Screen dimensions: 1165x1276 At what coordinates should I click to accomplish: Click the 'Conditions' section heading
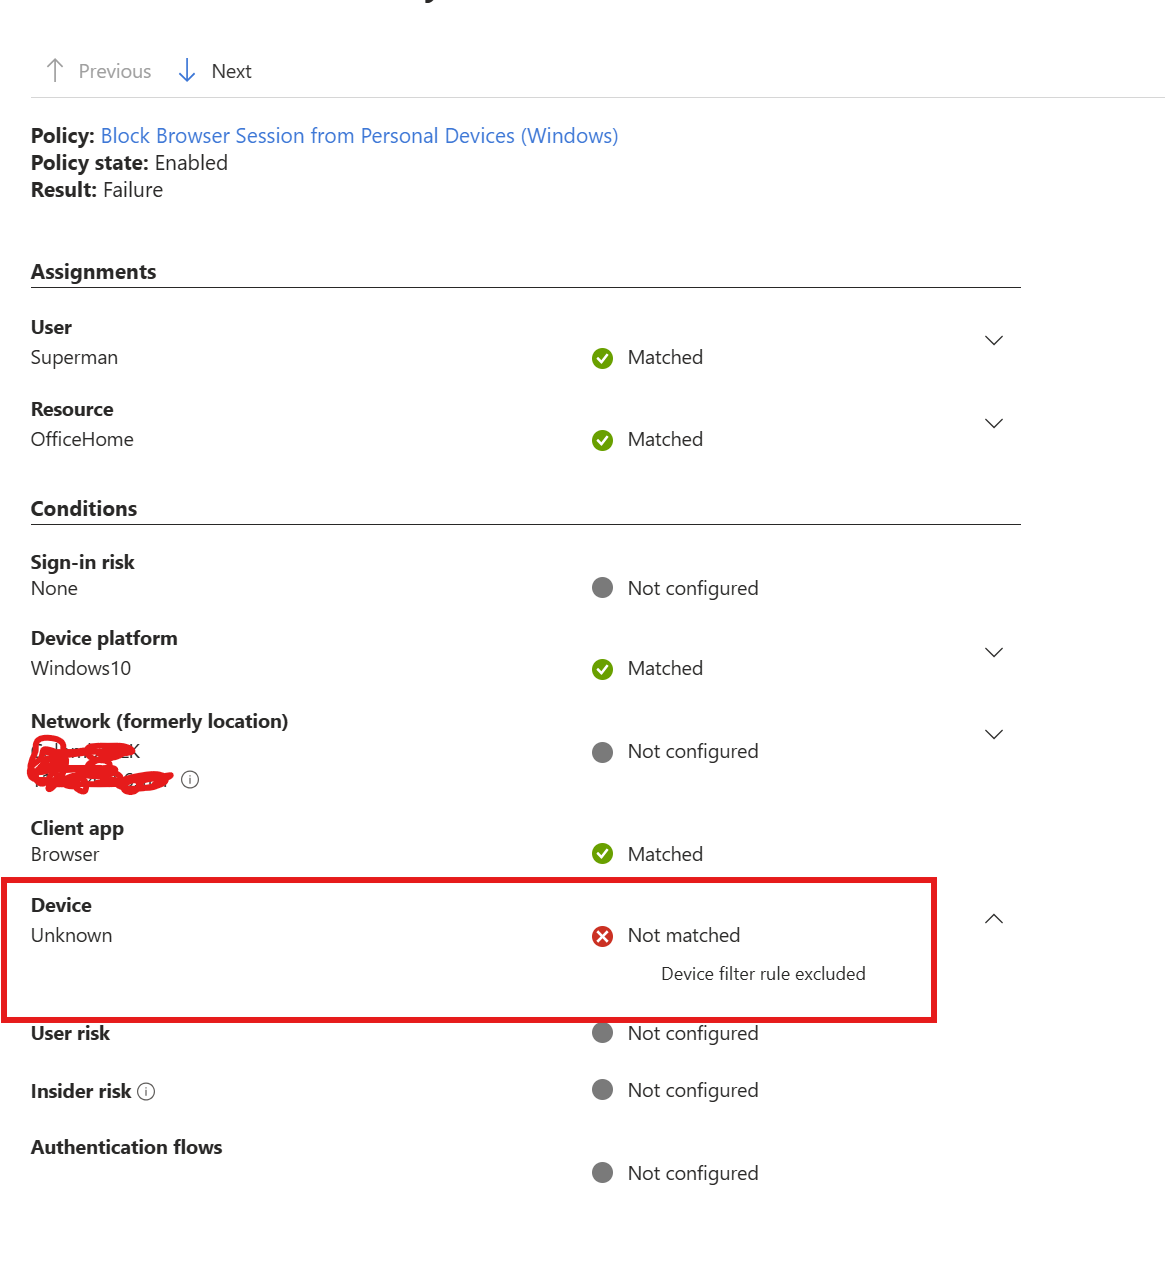coord(84,509)
